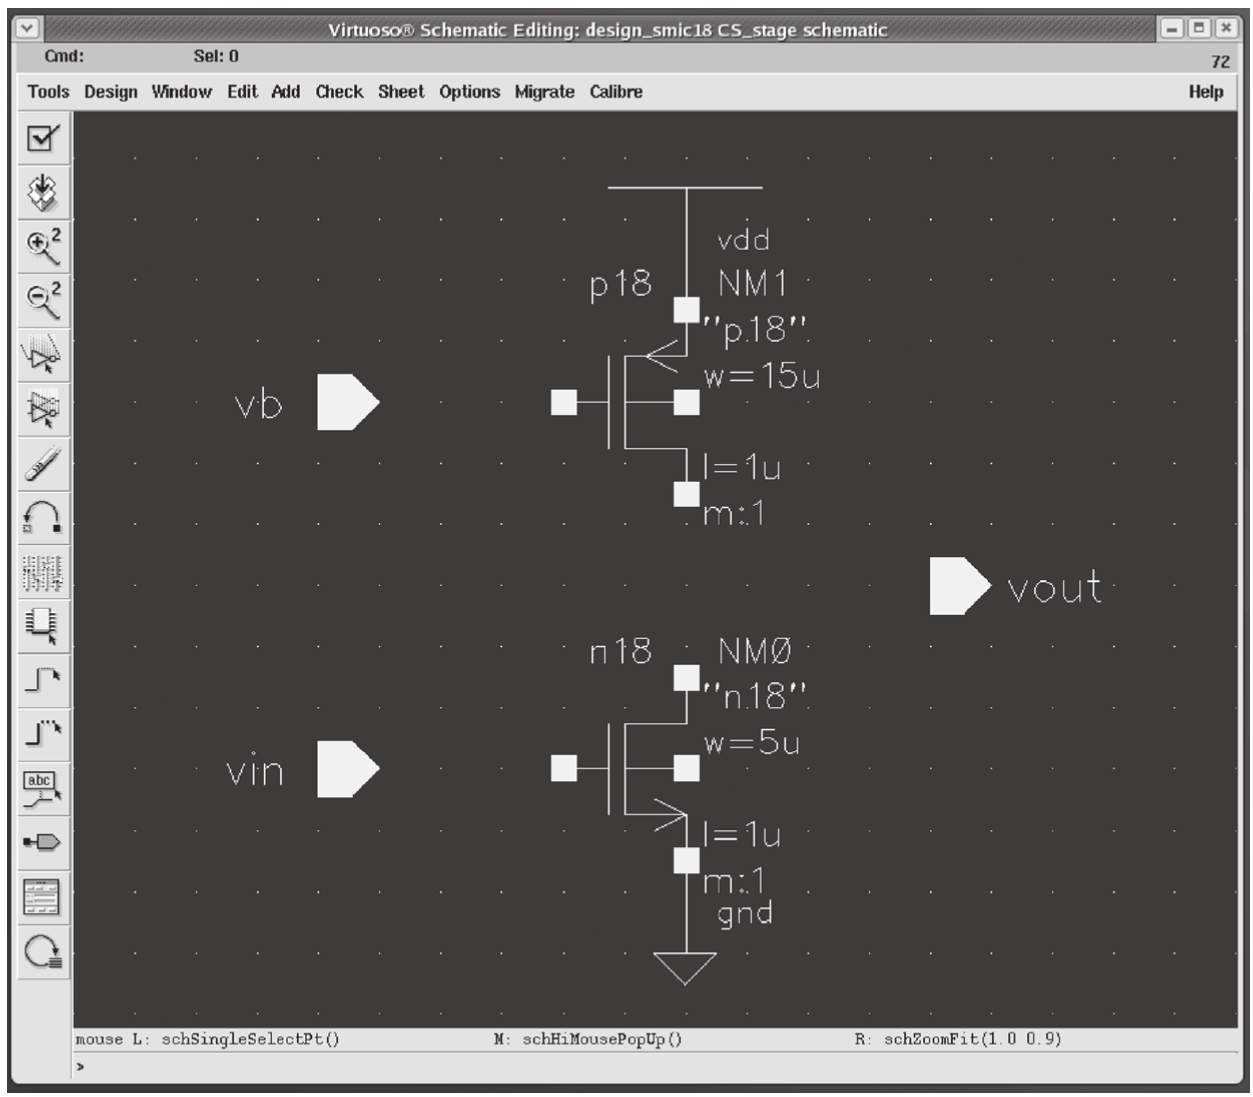This screenshot has width=1253, height=1097.
Task: Open the Calibre menu
Action: click(615, 92)
